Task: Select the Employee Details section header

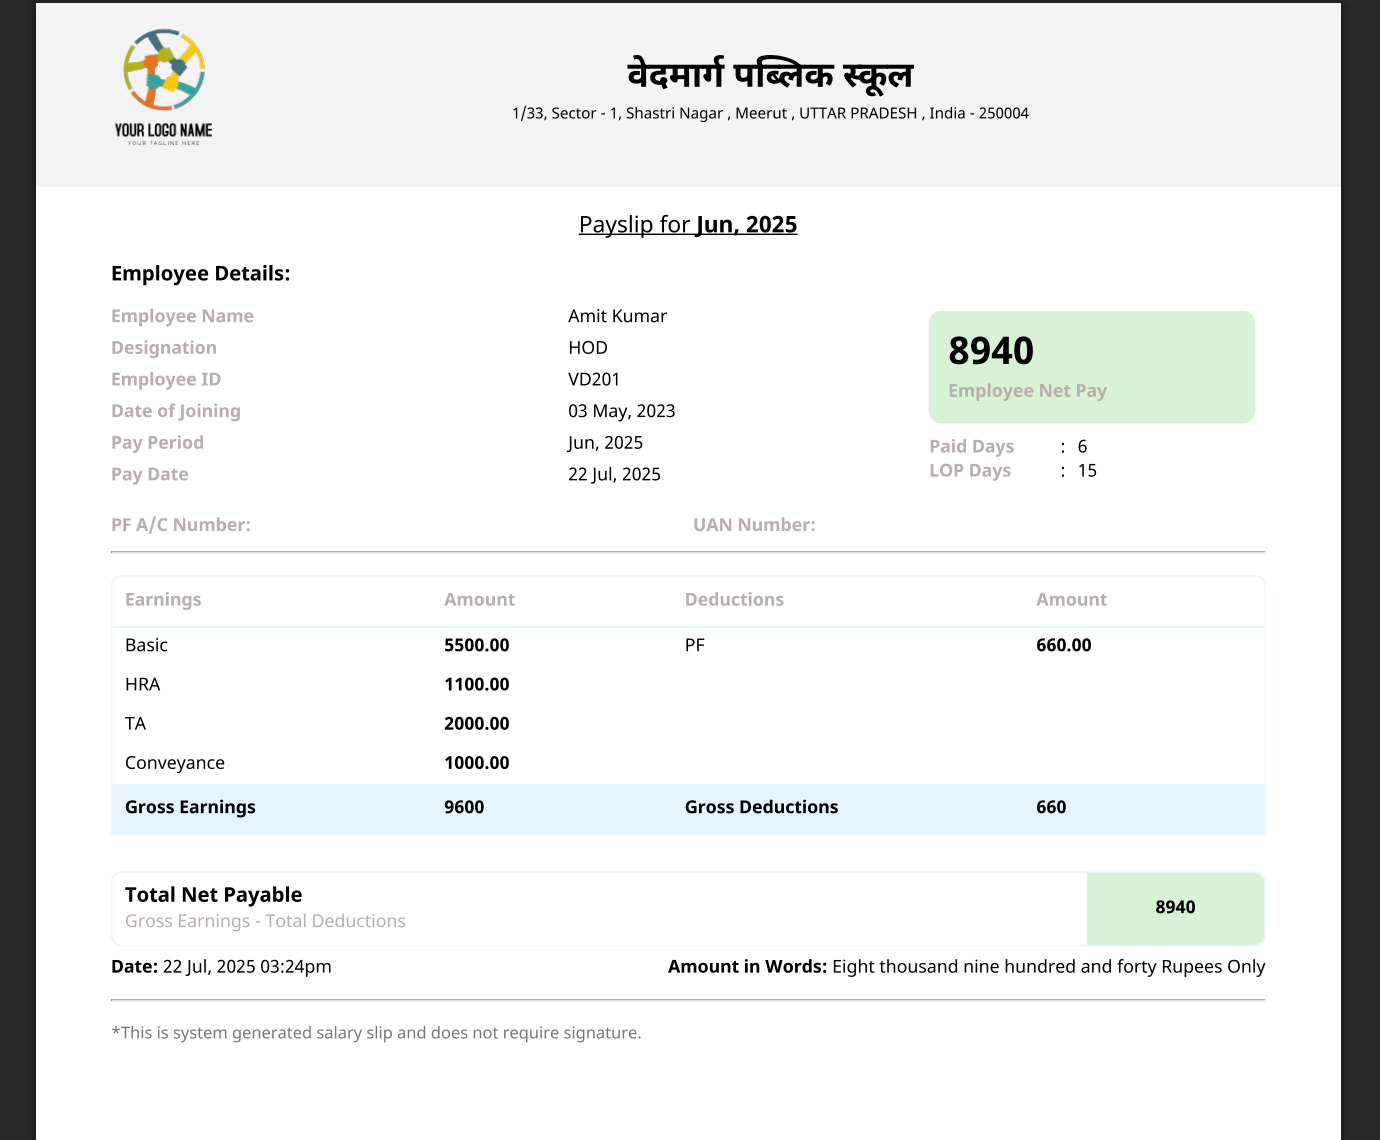Action: (x=200, y=273)
